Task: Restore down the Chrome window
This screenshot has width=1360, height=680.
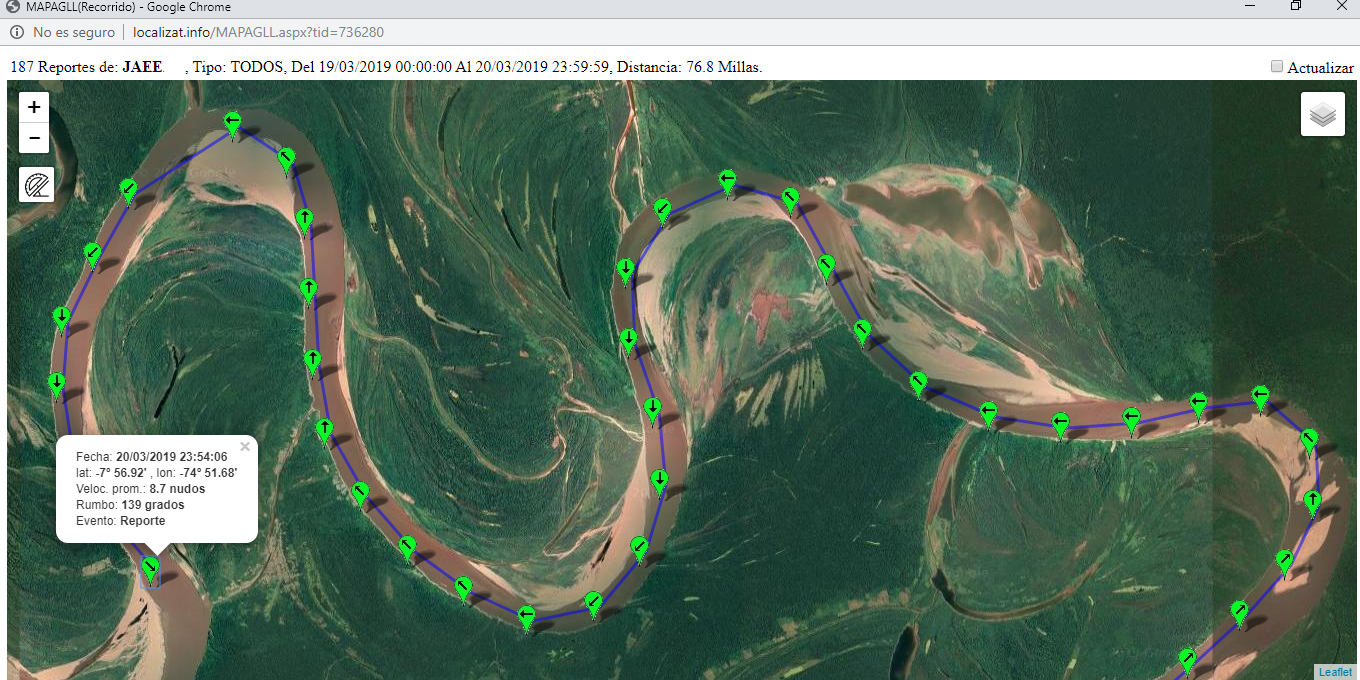Action: (x=1295, y=6)
